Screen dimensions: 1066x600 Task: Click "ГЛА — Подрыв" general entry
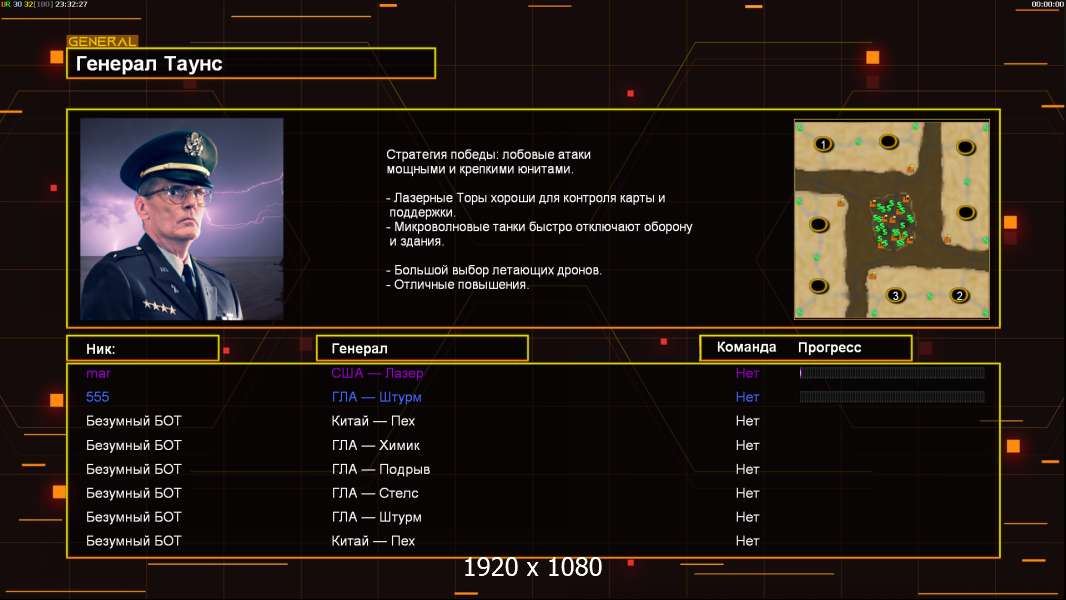pyautogui.click(x=380, y=469)
